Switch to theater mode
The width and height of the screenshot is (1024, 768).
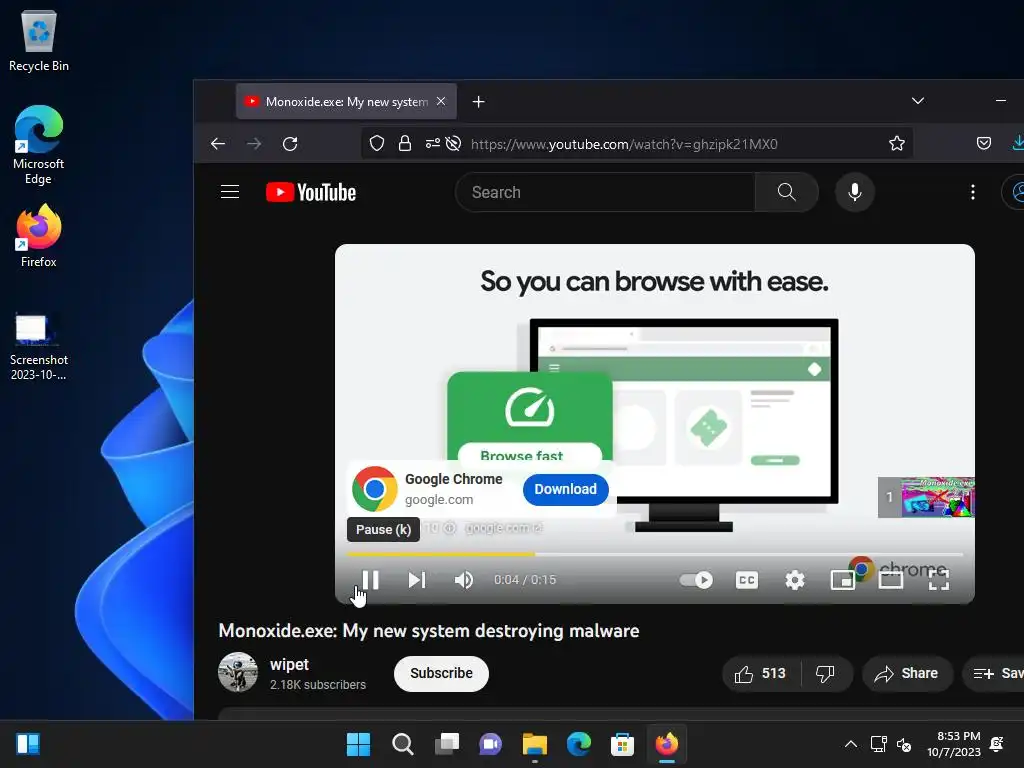pos(891,579)
